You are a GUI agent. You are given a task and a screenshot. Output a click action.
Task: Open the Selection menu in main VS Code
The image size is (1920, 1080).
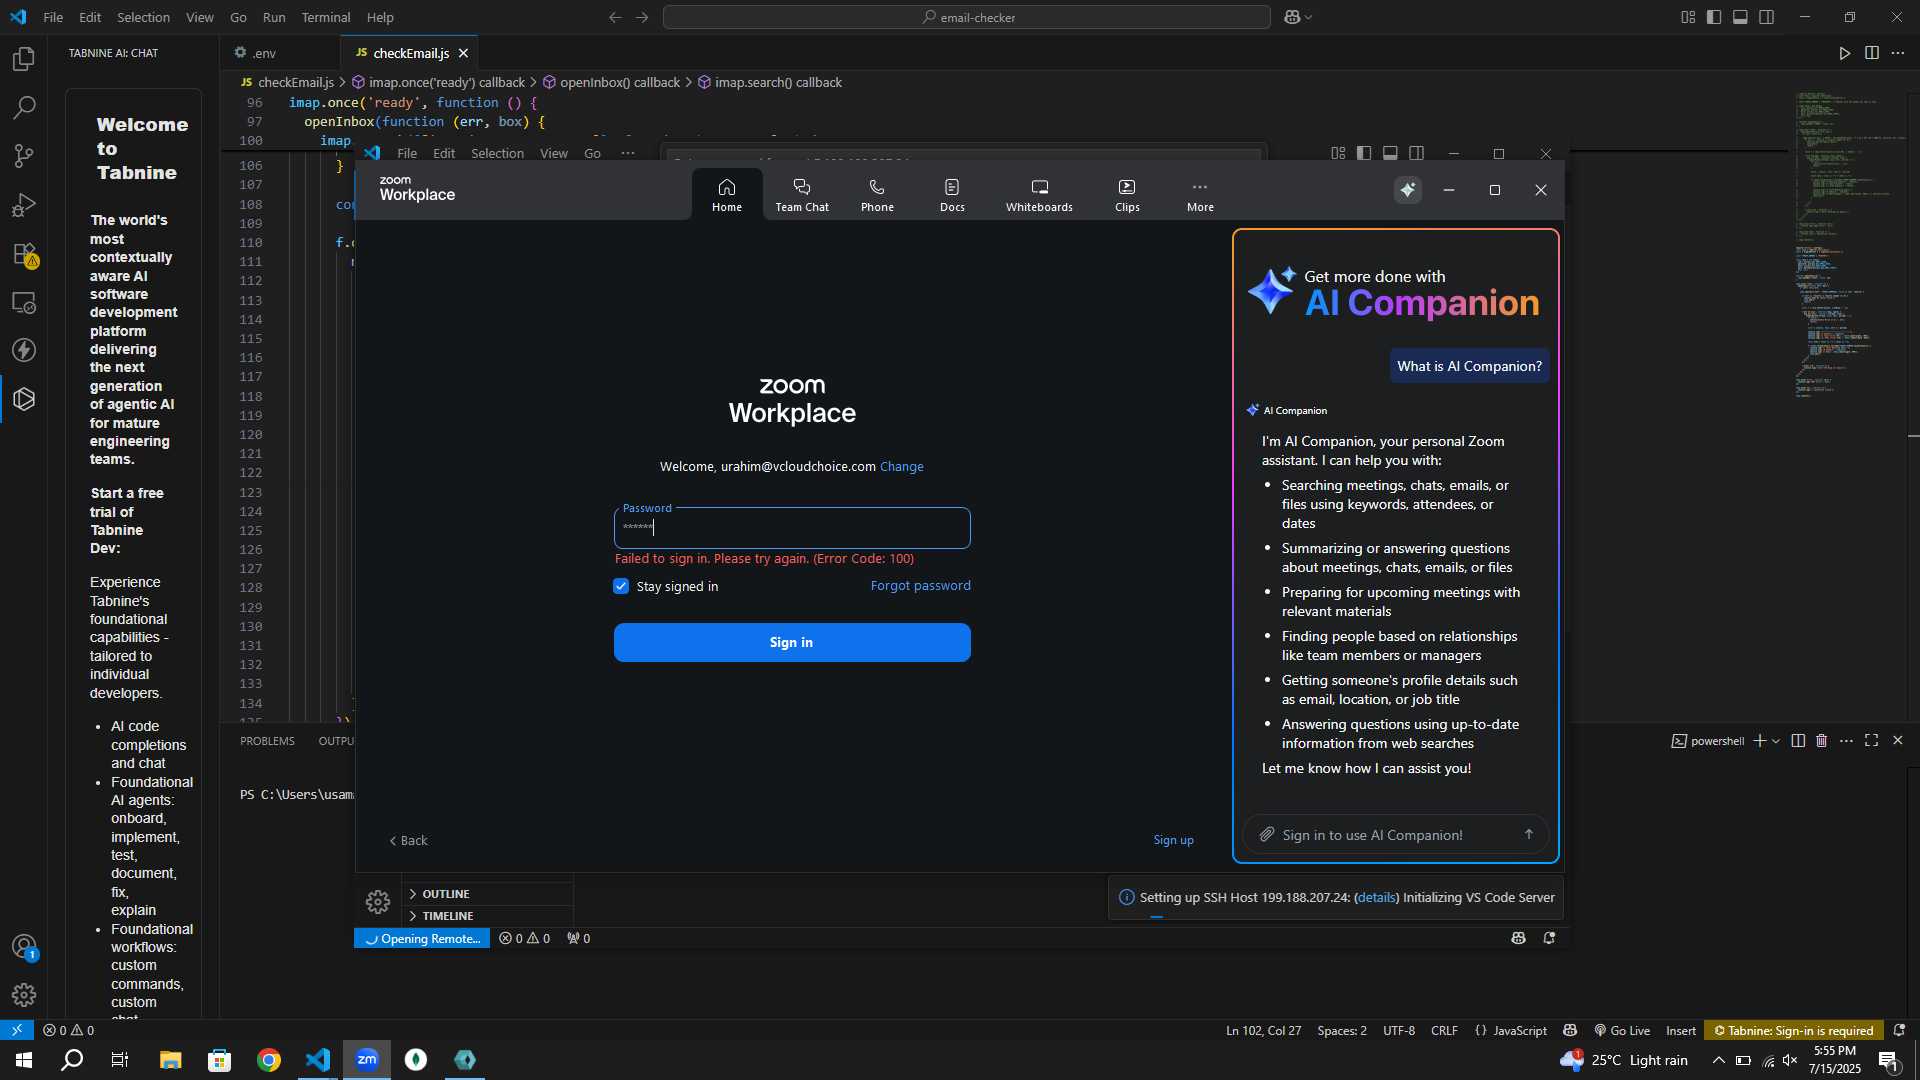(143, 17)
